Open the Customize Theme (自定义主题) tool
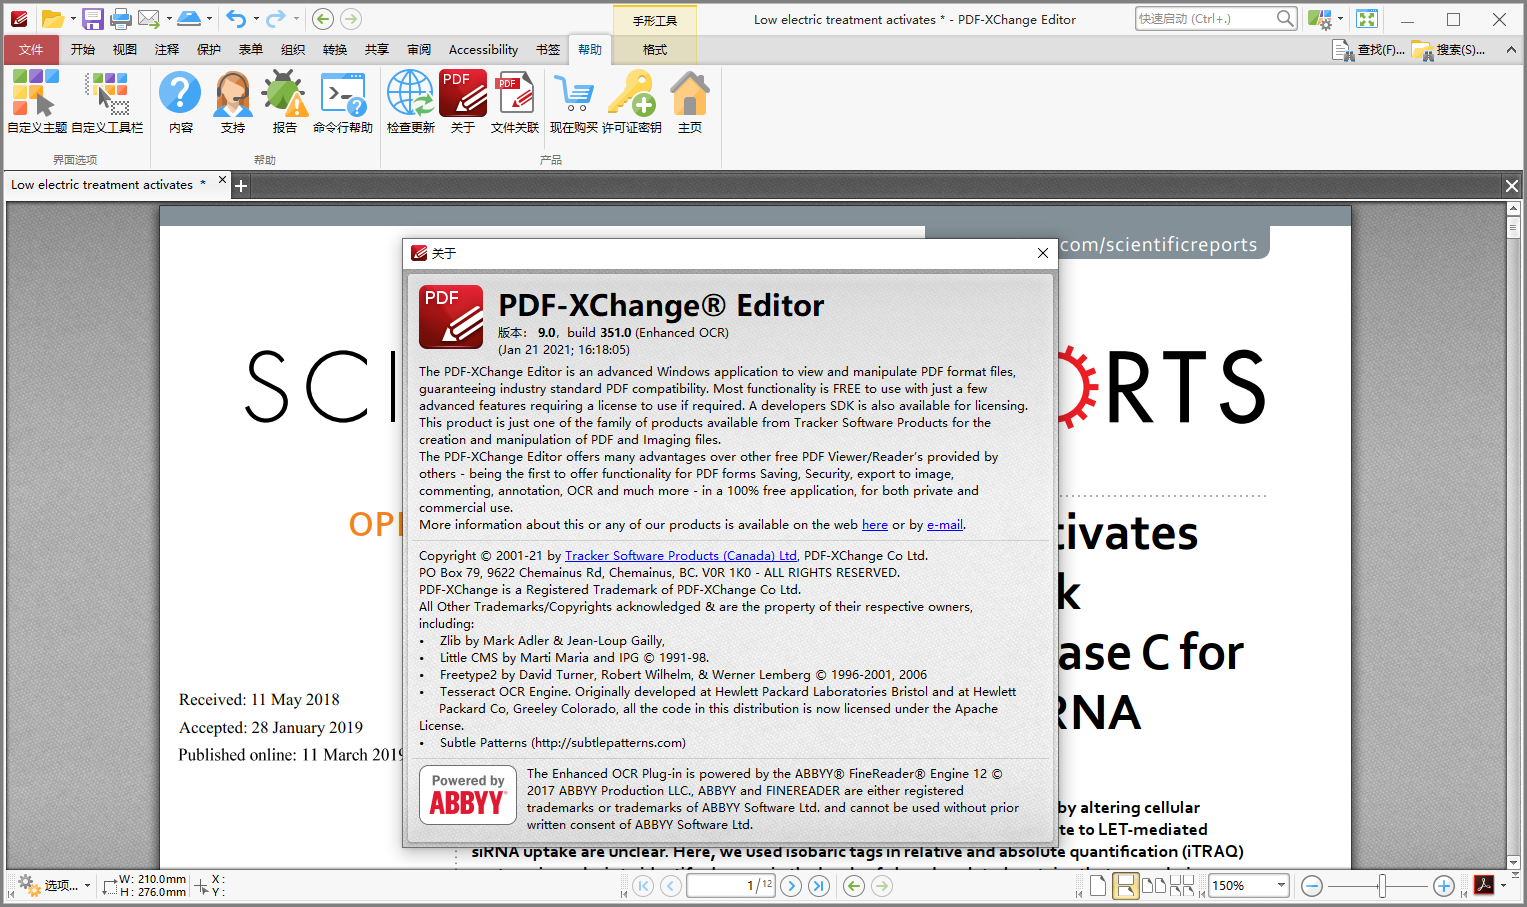 click(x=37, y=102)
